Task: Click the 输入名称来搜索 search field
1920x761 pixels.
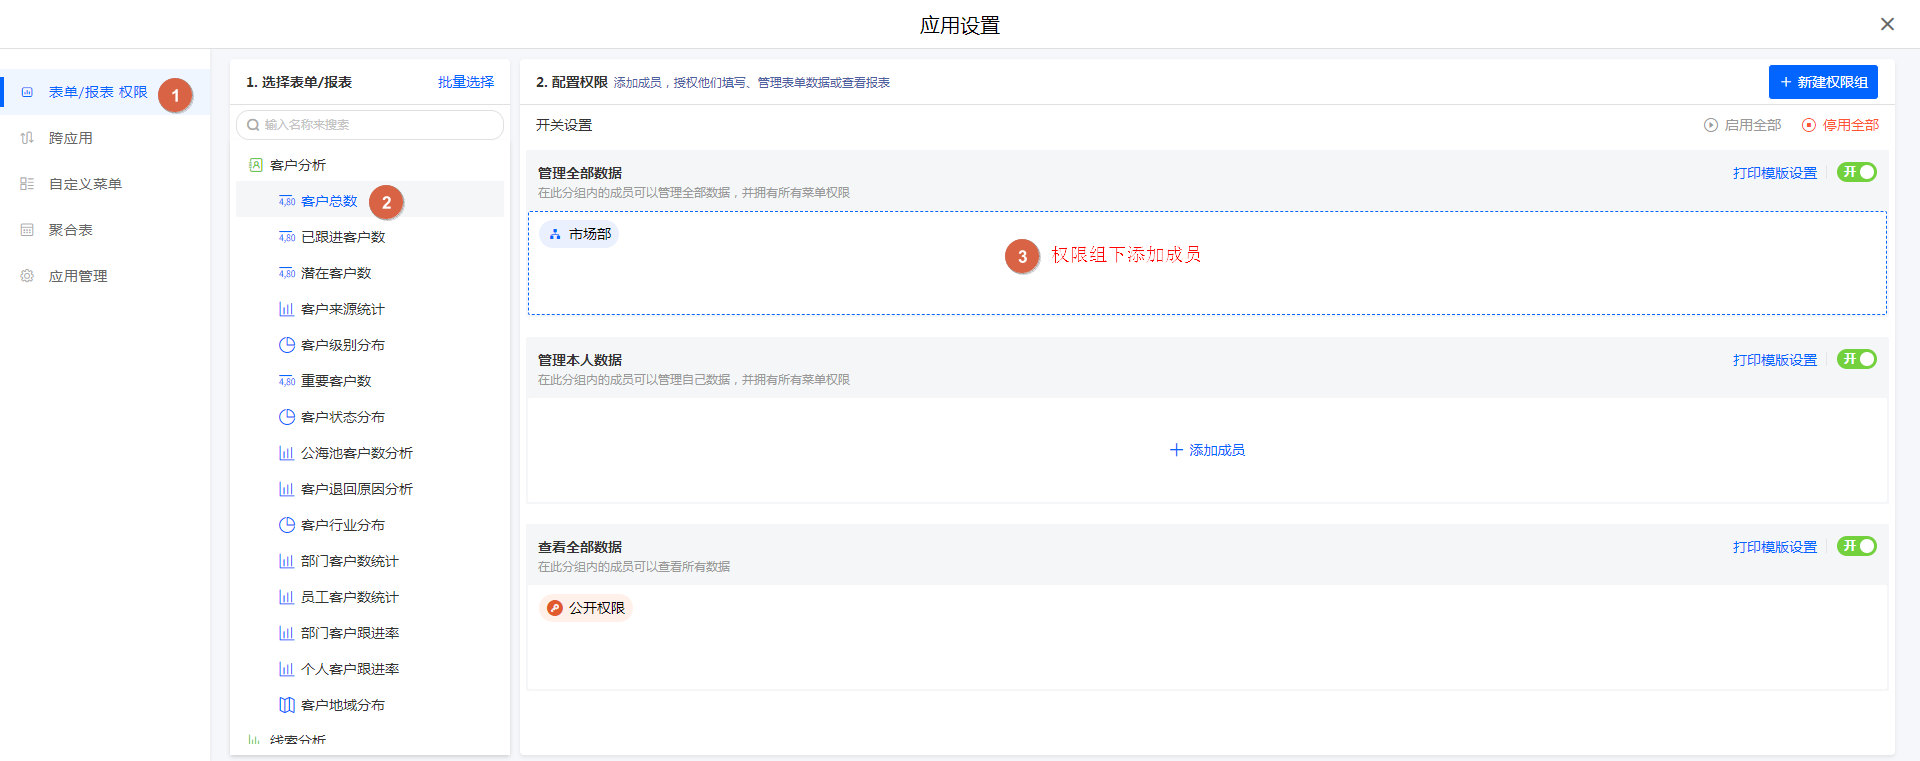Action: (370, 125)
